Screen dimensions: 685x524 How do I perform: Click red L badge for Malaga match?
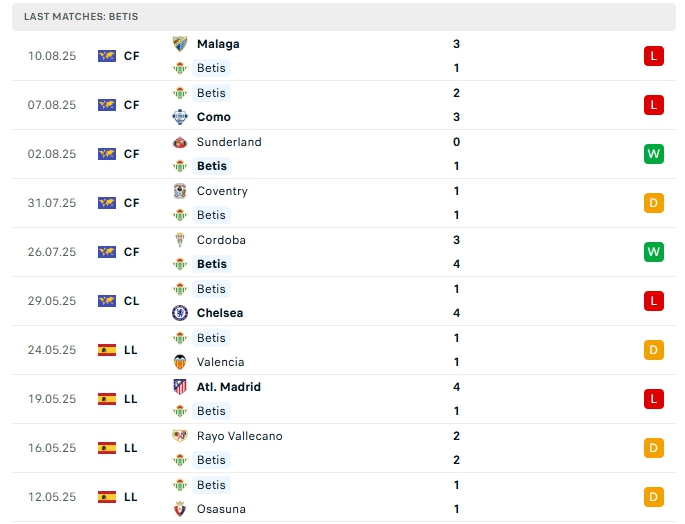point(654,56)
